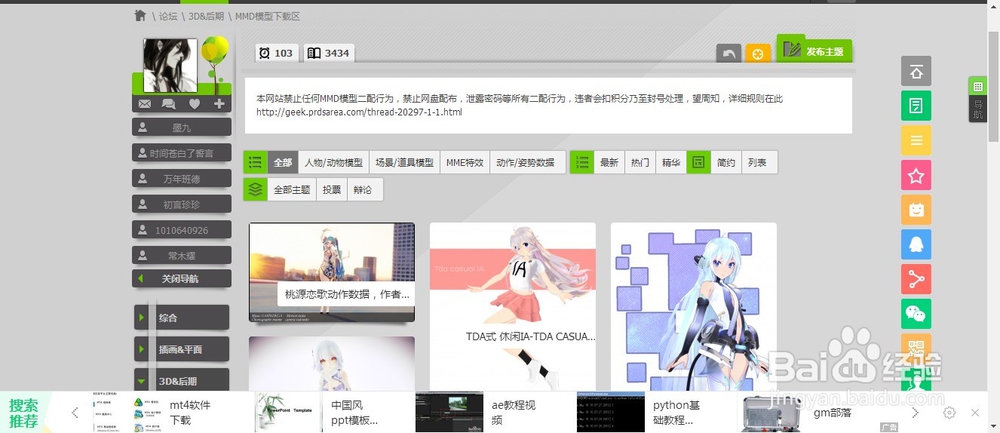Click the pink star favorites icon

click(x=916, y=175)
